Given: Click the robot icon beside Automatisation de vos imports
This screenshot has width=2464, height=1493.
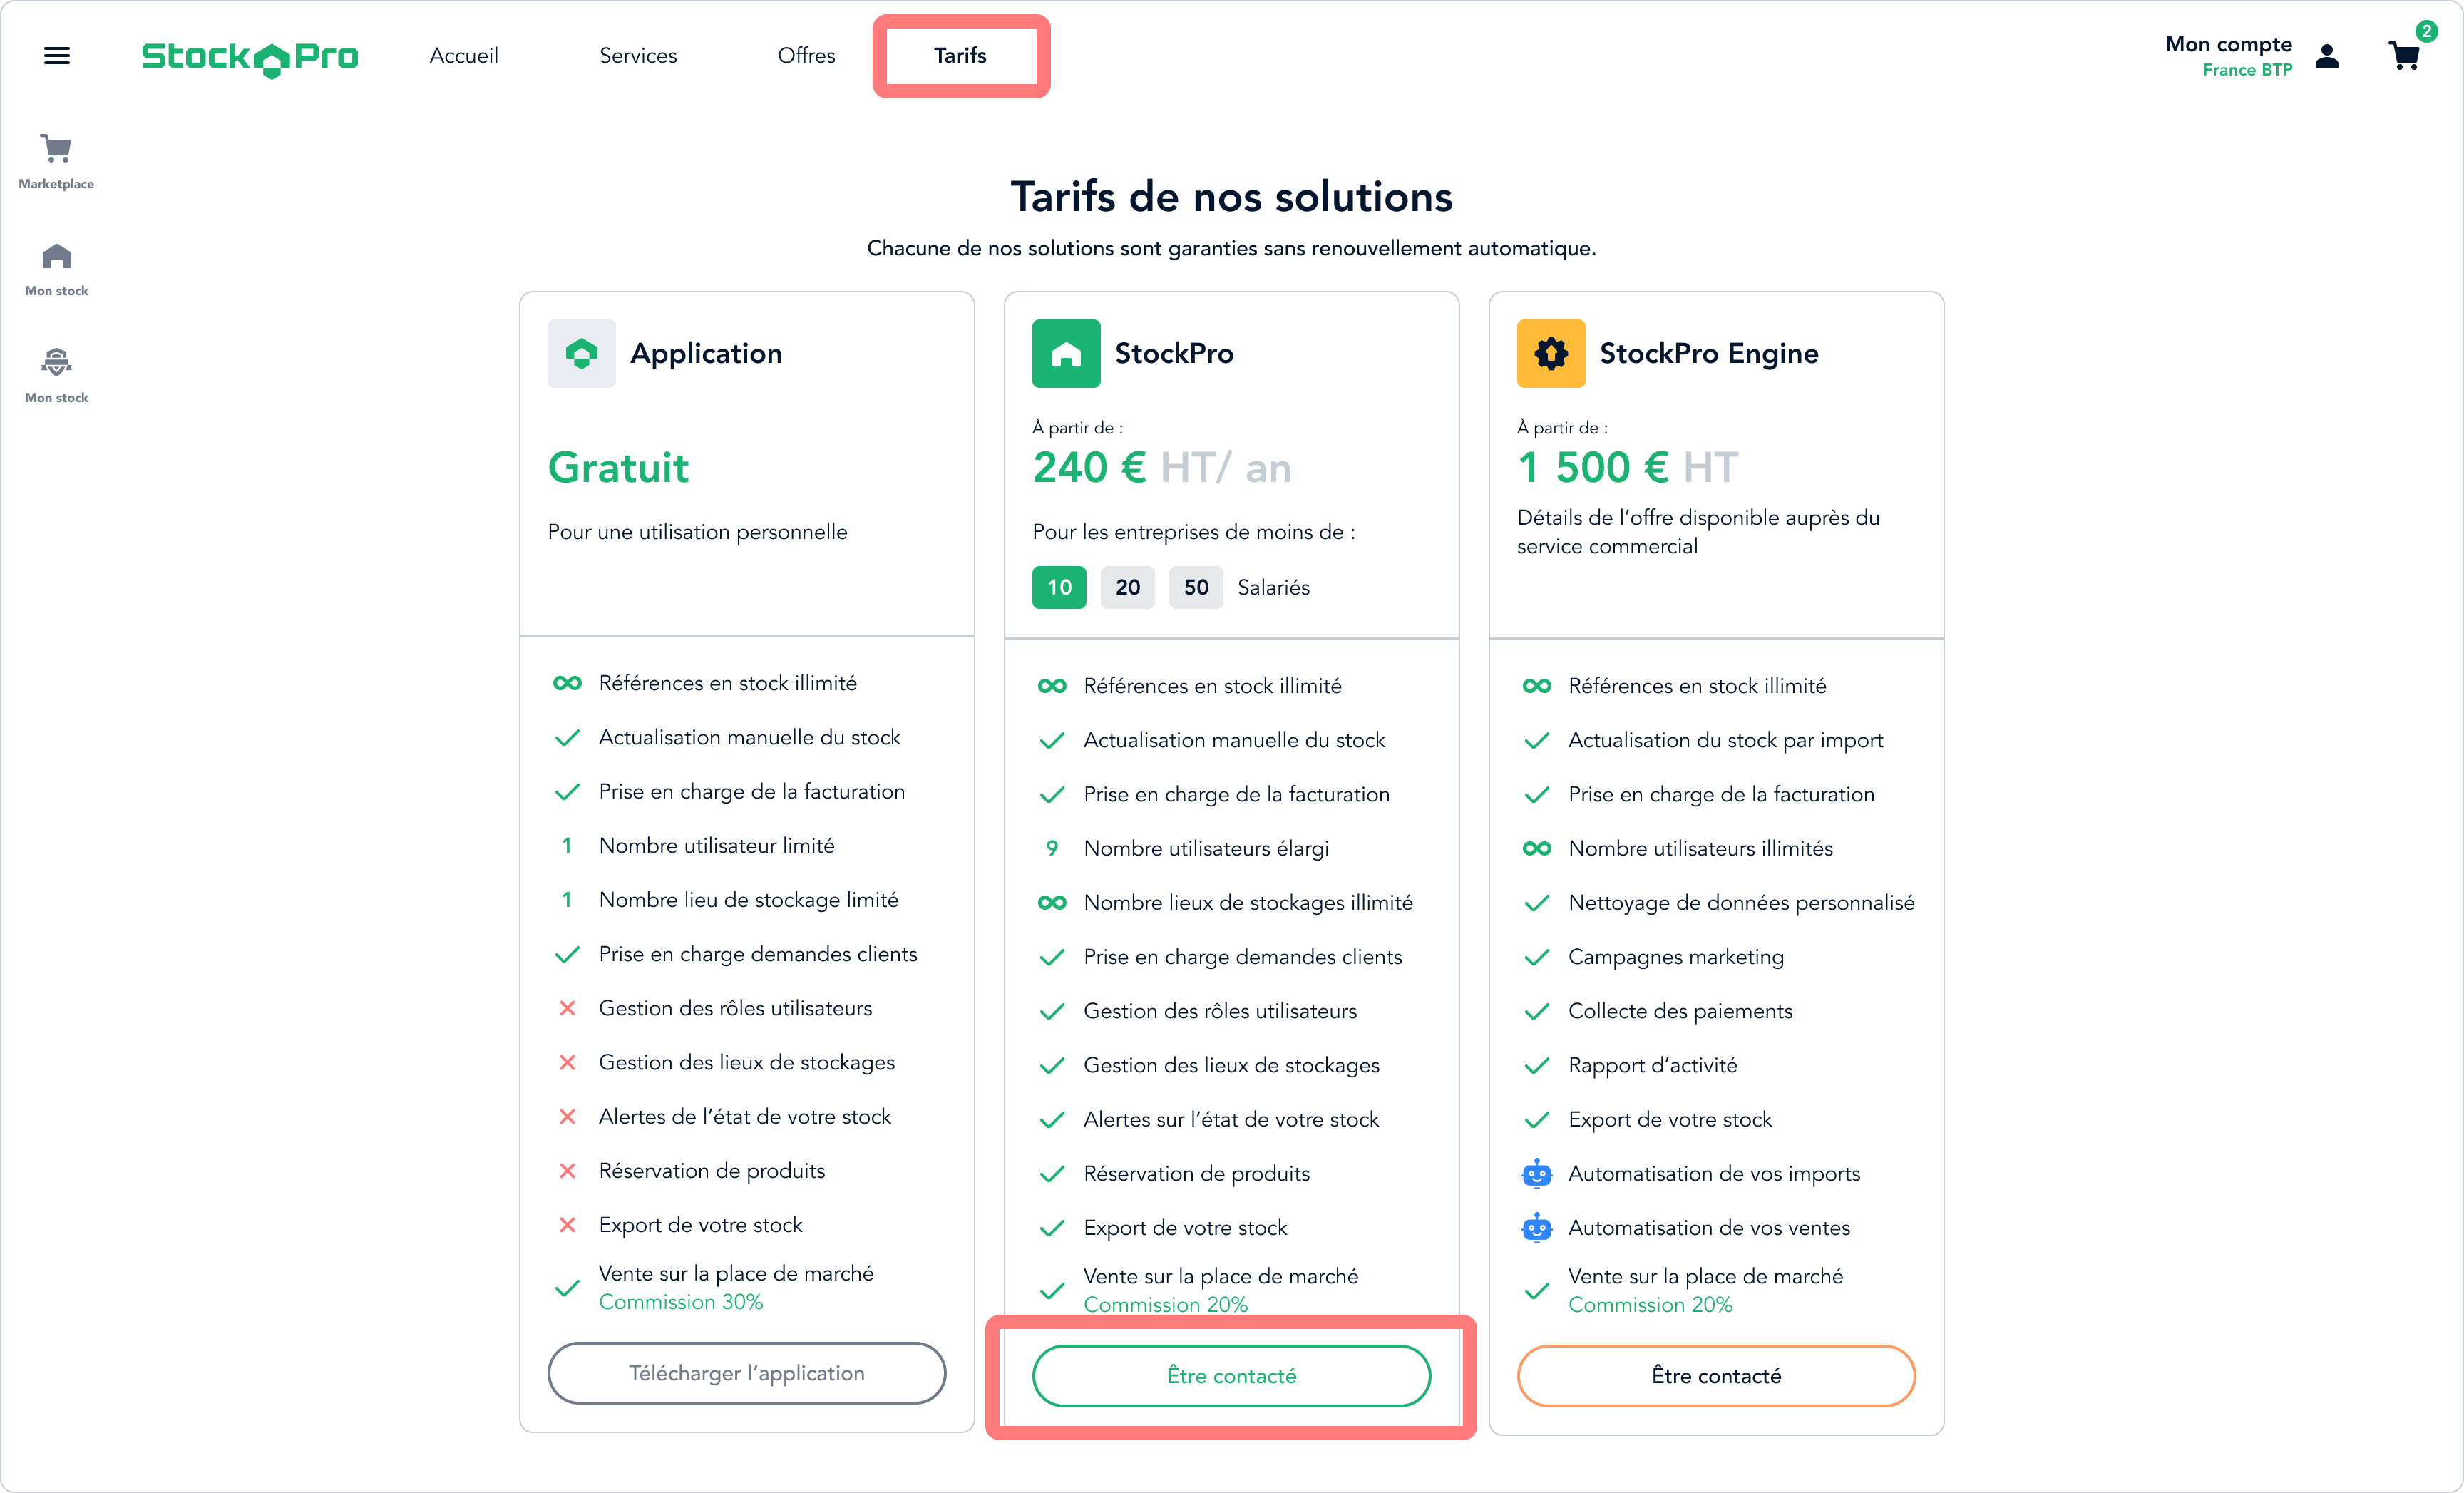Looking at the screenshot, I should (1537, 1173).
